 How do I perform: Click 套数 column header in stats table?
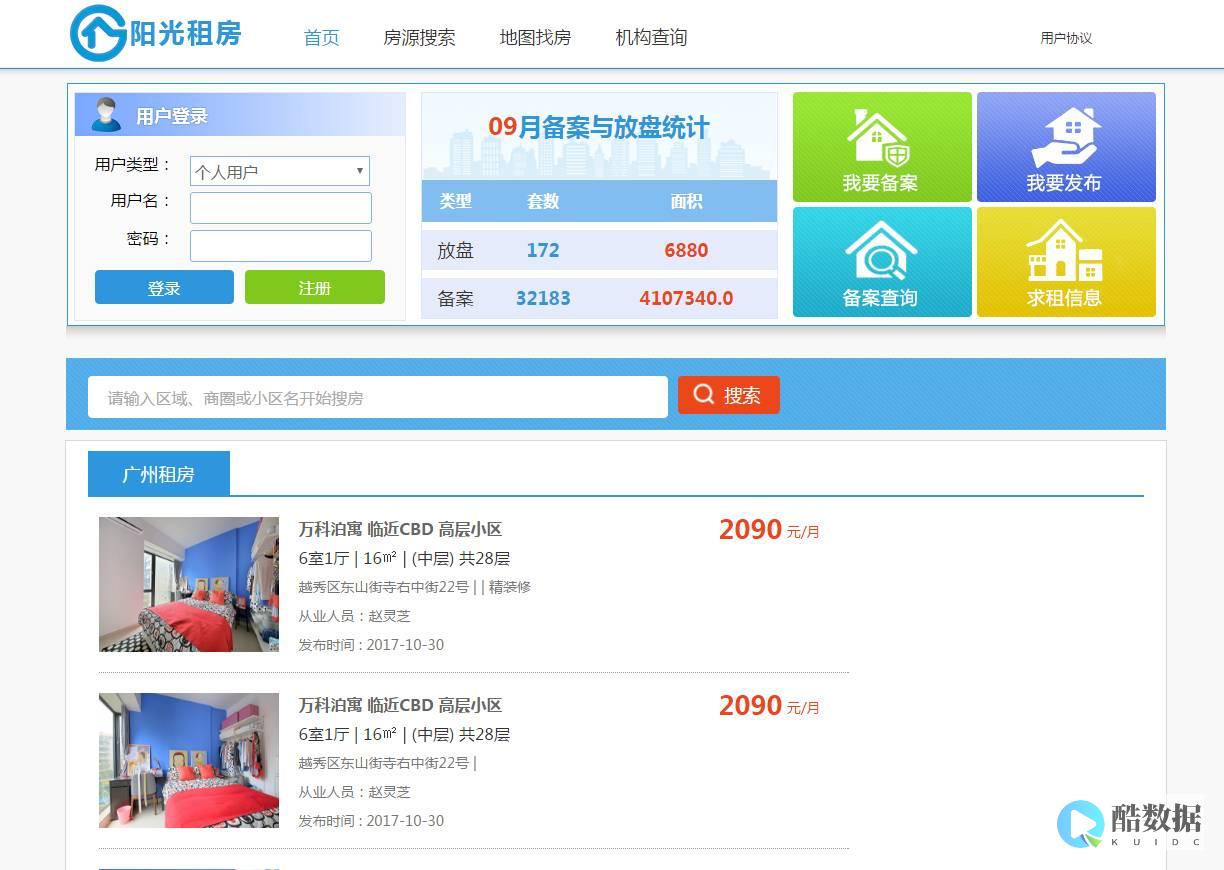click(x=543, y=201)
